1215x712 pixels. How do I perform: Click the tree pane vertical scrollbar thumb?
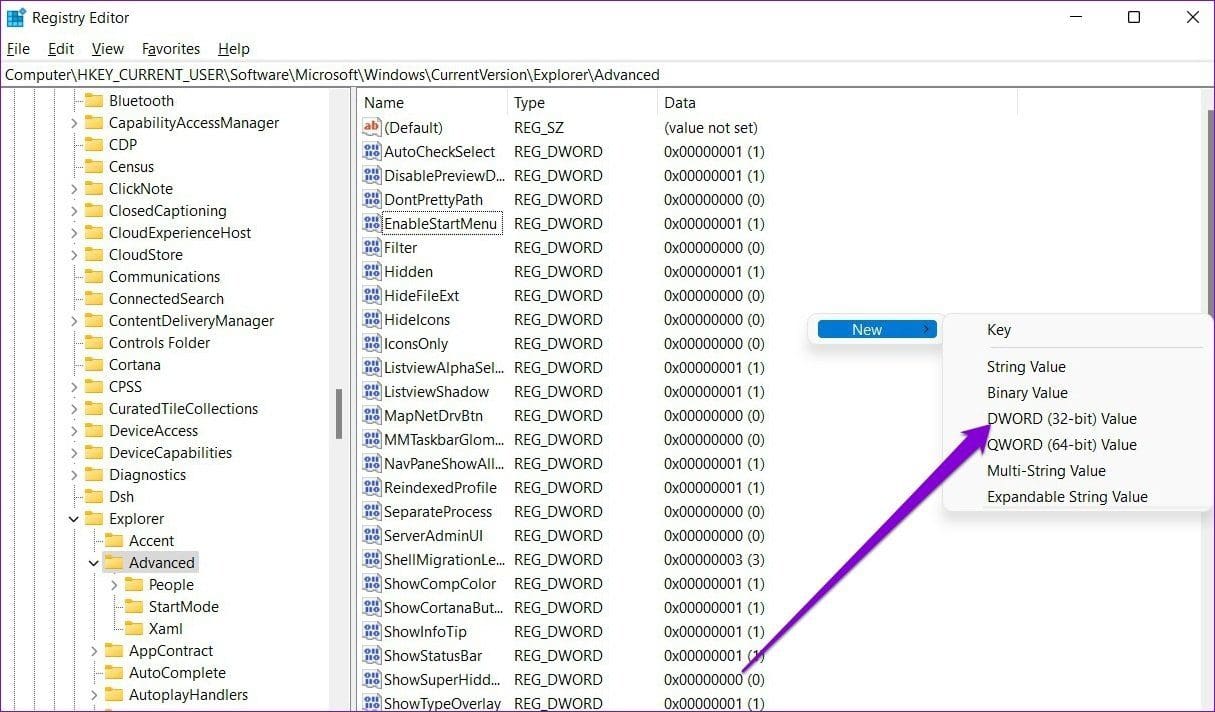click(x=339, y=413)
